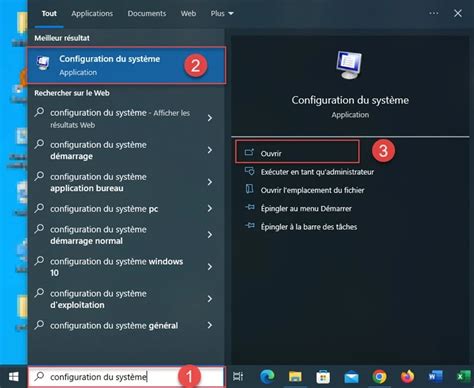Click the magnifier icon in the search box
474x388 pixels.
39,376
